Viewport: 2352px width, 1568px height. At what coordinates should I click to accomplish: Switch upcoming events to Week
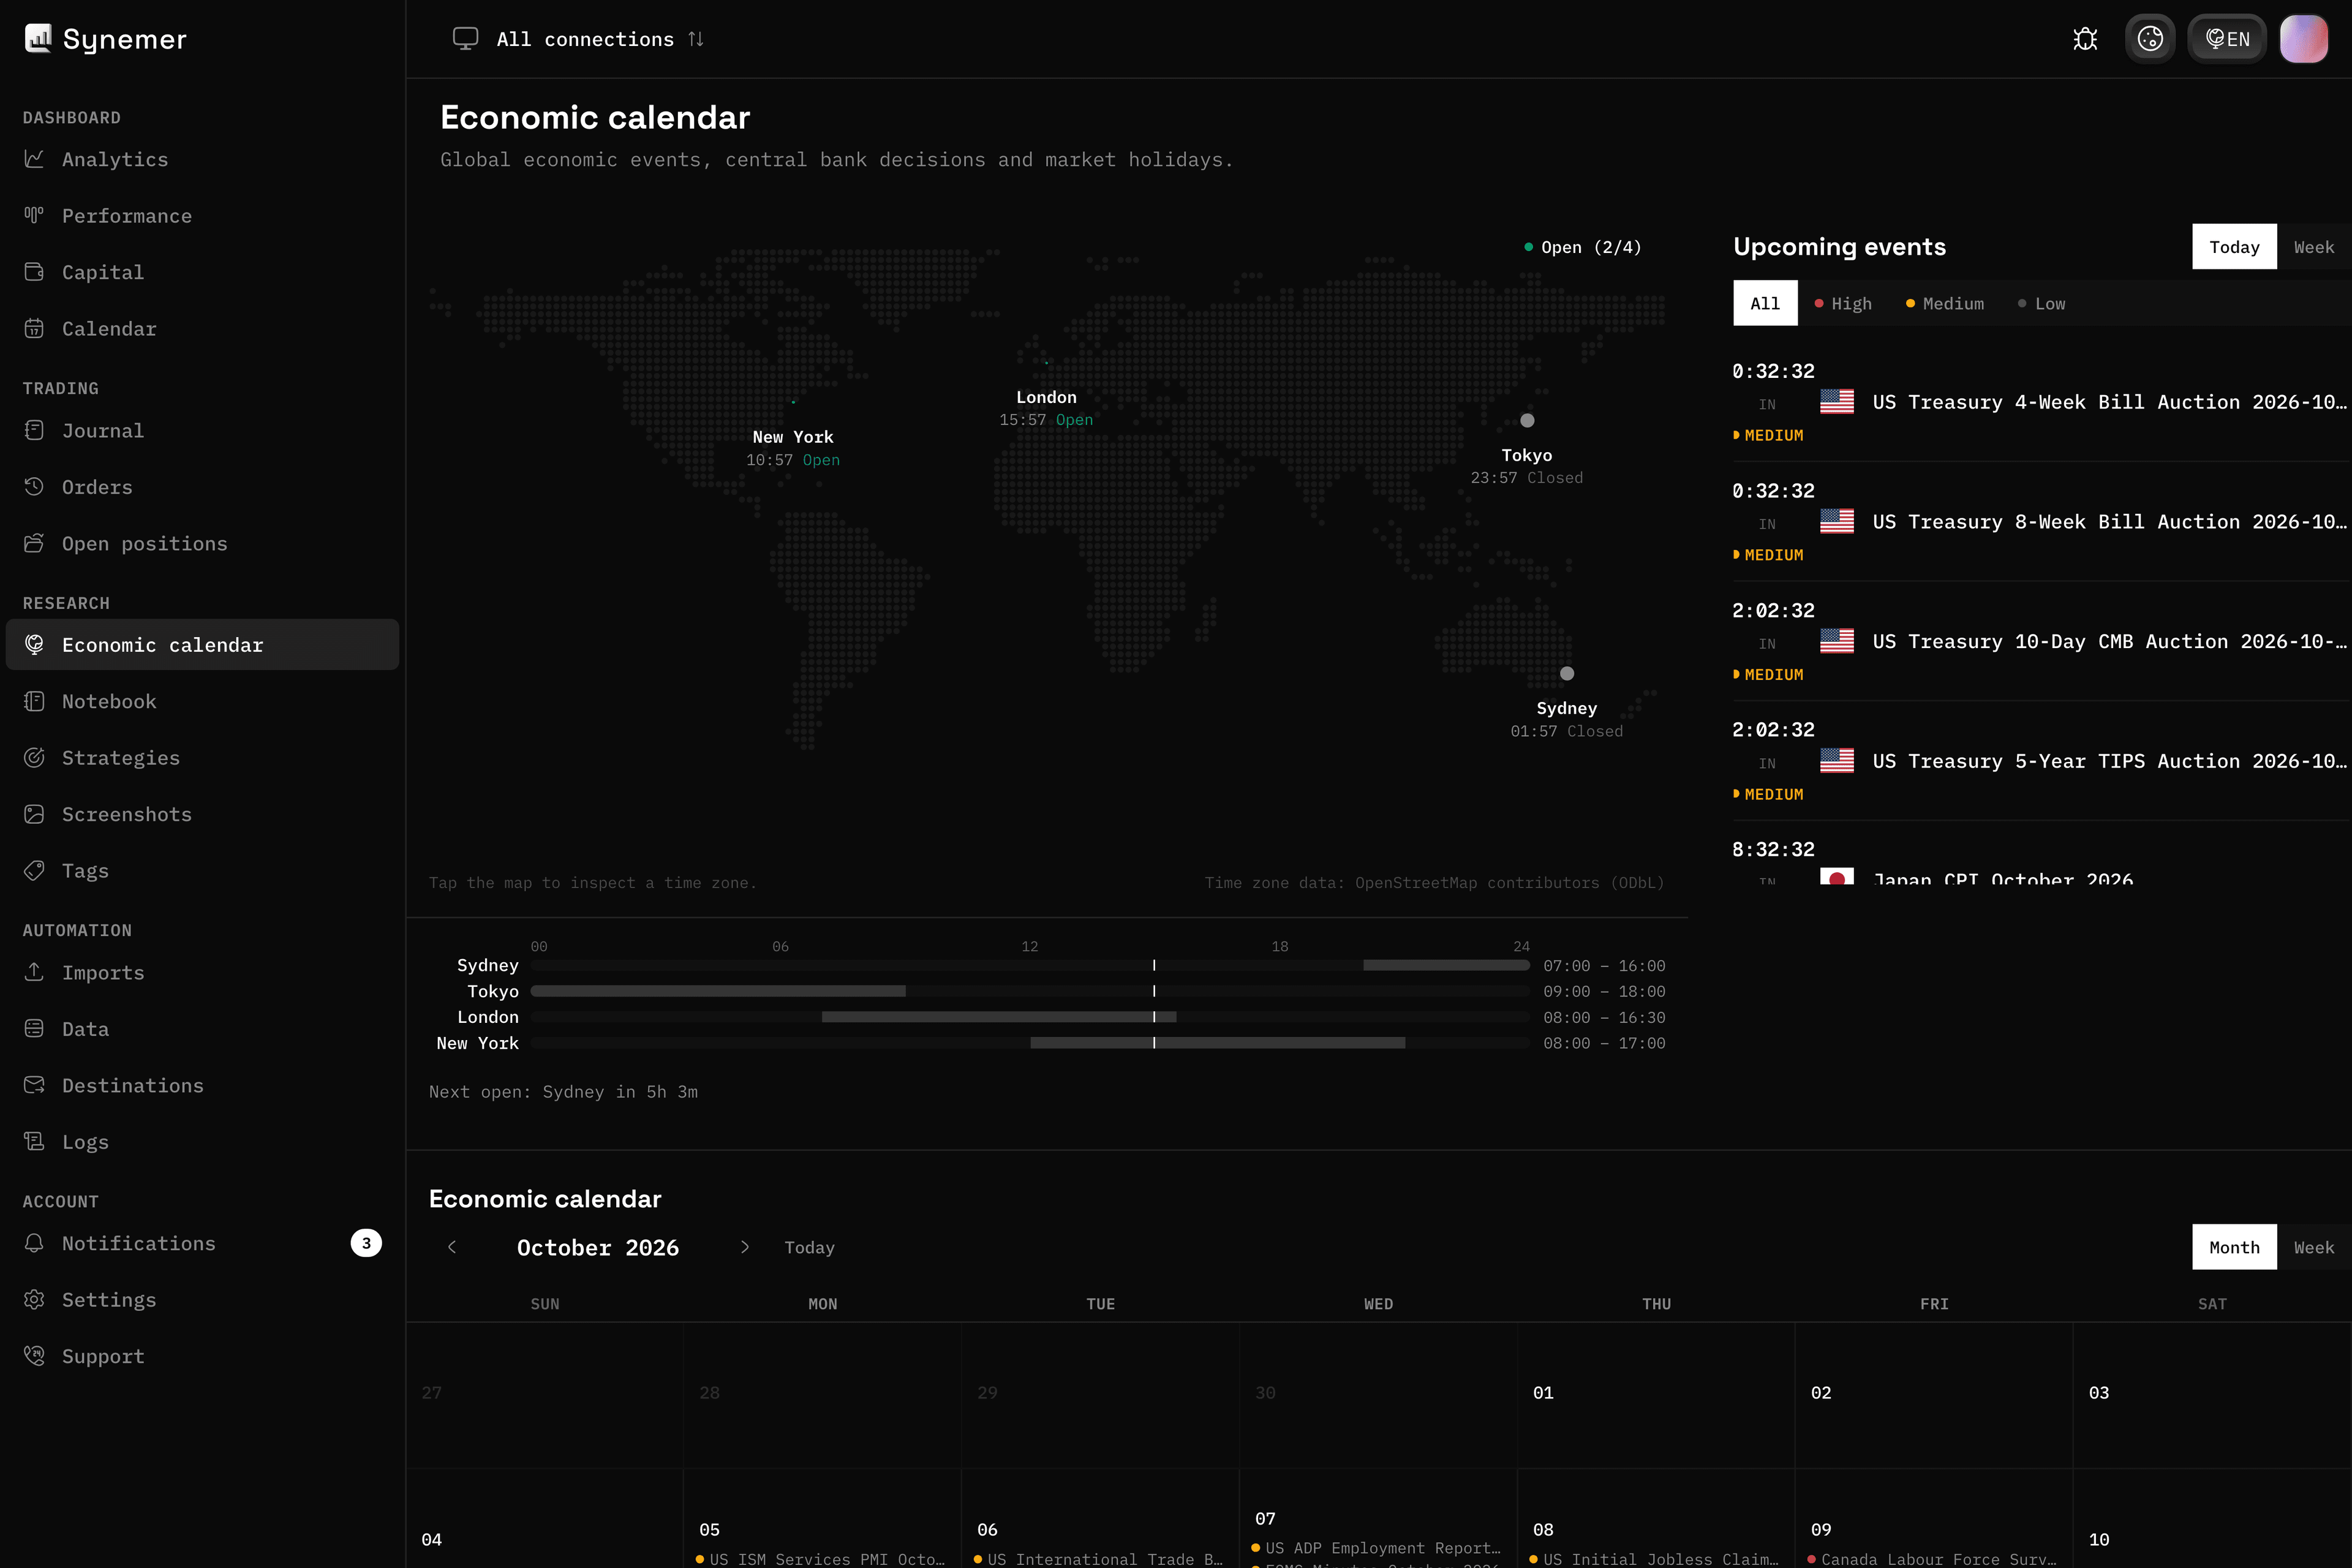[2314, 247]
